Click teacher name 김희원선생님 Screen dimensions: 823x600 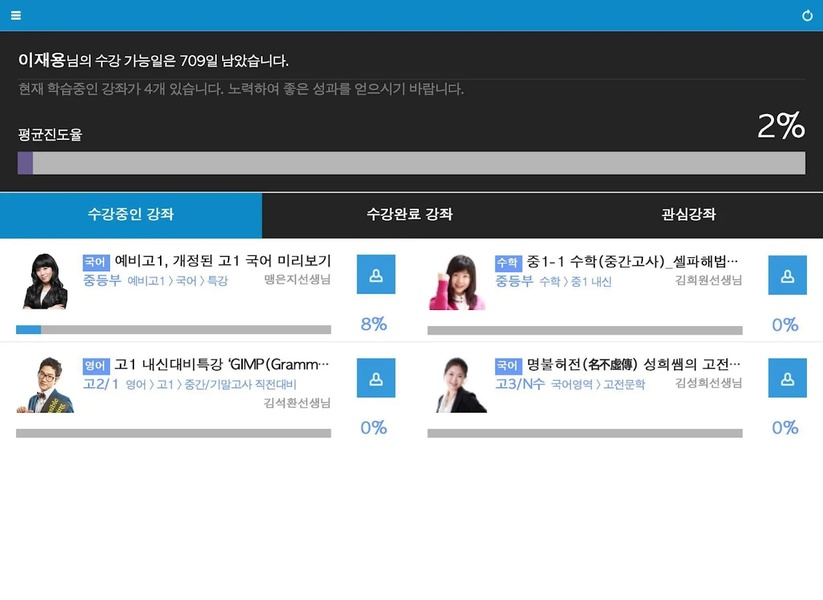click(x=709, y=280)
